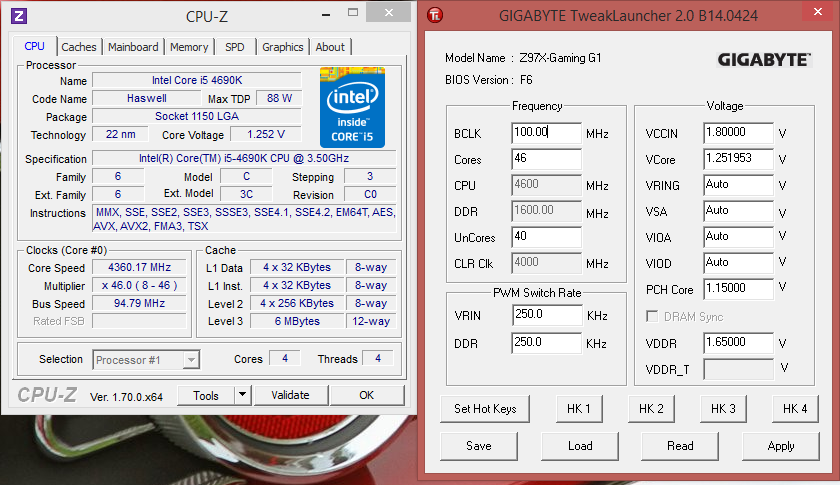
Task: Switch to the Caches tab
Action: 79,47
